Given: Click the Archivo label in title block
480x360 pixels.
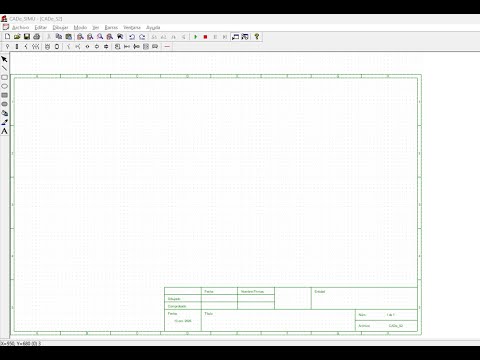Looking at the screenshot, I should (x=364, y=326).
